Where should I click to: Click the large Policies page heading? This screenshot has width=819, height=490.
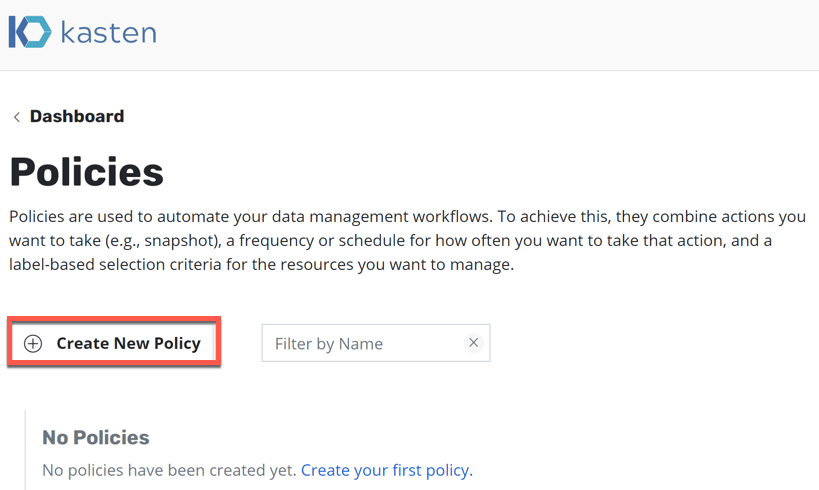pos(87,172)
